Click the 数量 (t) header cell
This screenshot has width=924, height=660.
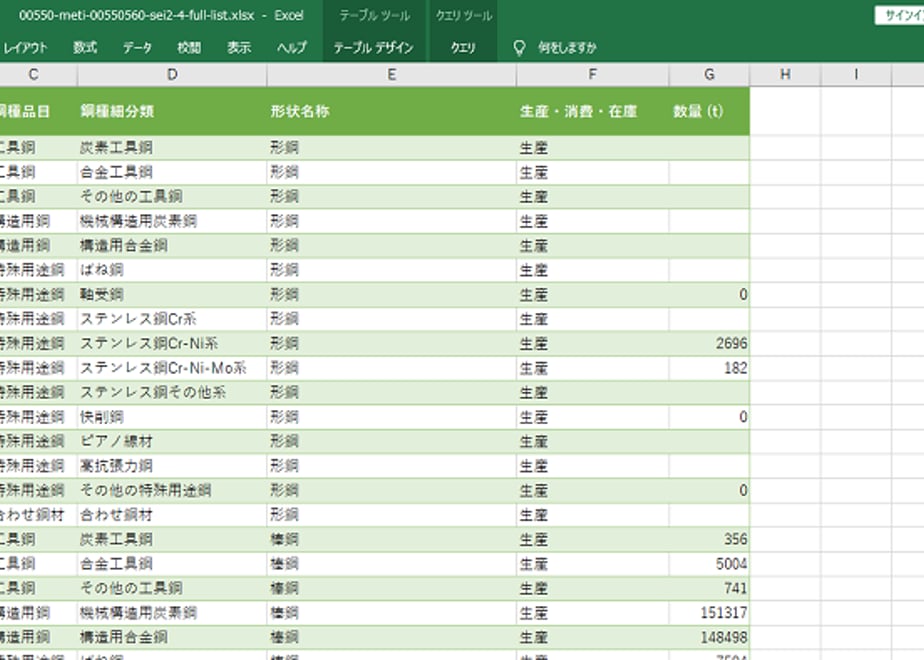[709, 111]
